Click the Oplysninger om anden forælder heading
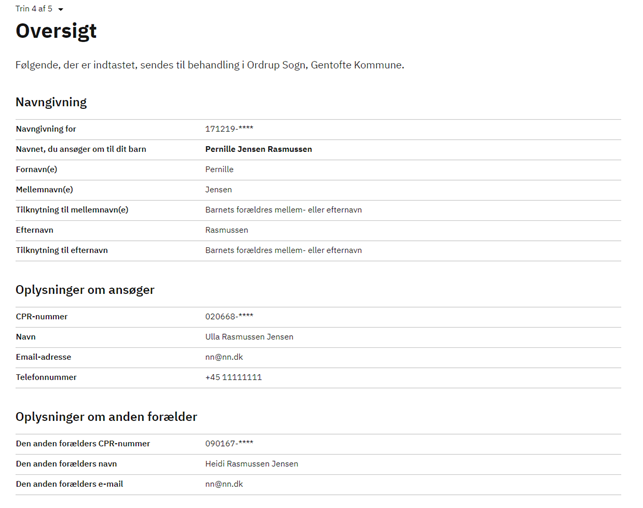Viewport: 643px width, 508px height. click(x=106, y=417)
